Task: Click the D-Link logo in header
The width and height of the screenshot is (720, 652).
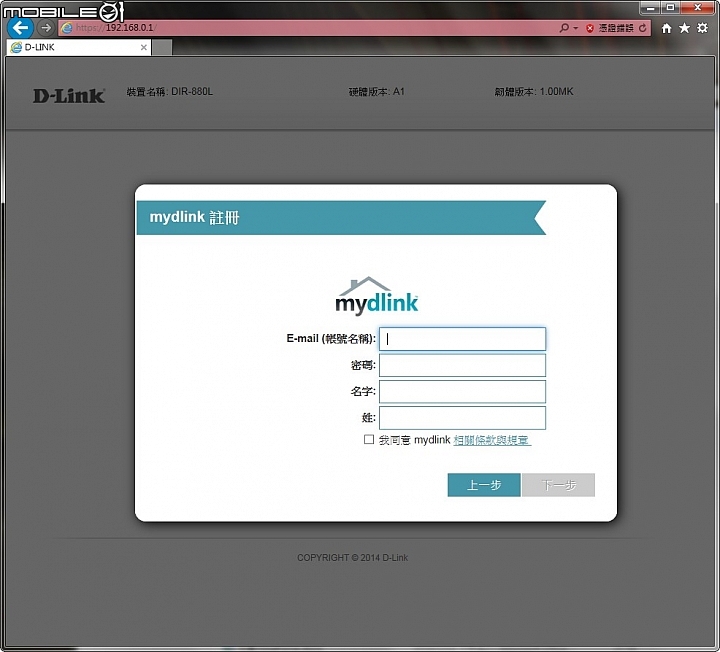Action: 69,95
